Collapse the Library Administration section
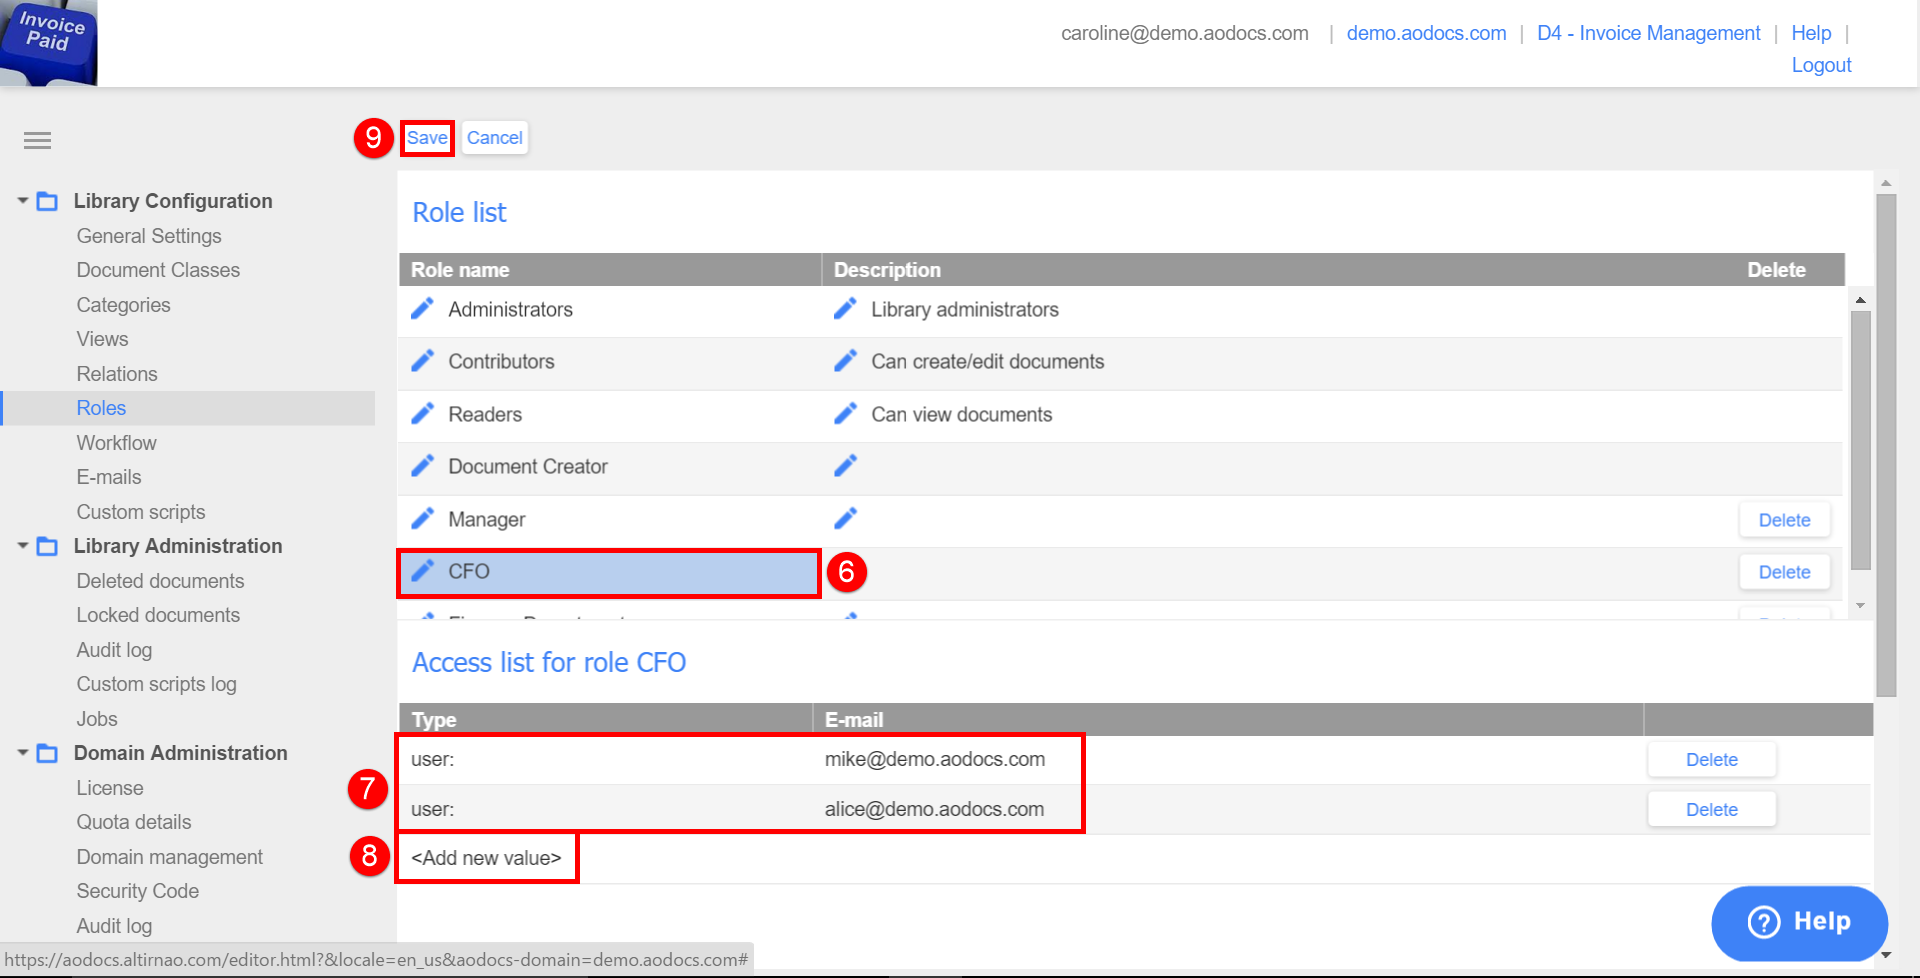The height and width of the screenshot is (978, 1920). [22, 546]
